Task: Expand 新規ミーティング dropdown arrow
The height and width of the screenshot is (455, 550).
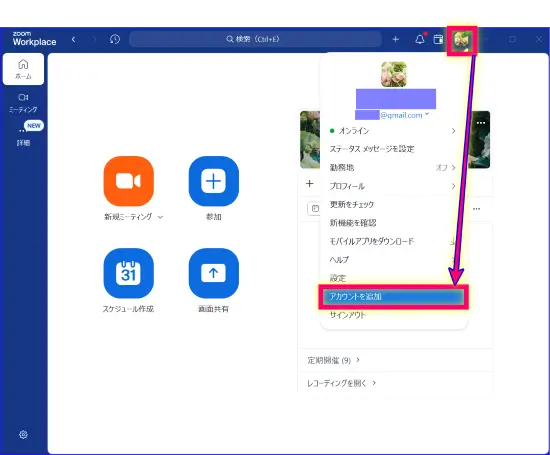Action: click(160, 217)
